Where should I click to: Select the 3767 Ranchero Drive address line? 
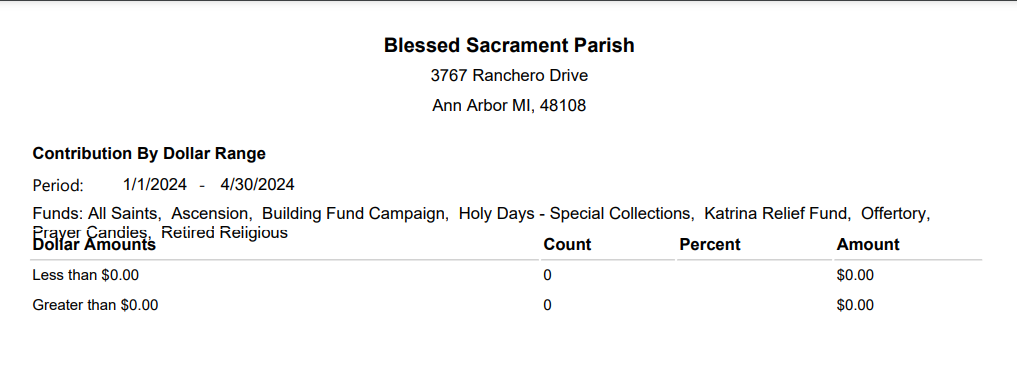[x=509, y=76]
